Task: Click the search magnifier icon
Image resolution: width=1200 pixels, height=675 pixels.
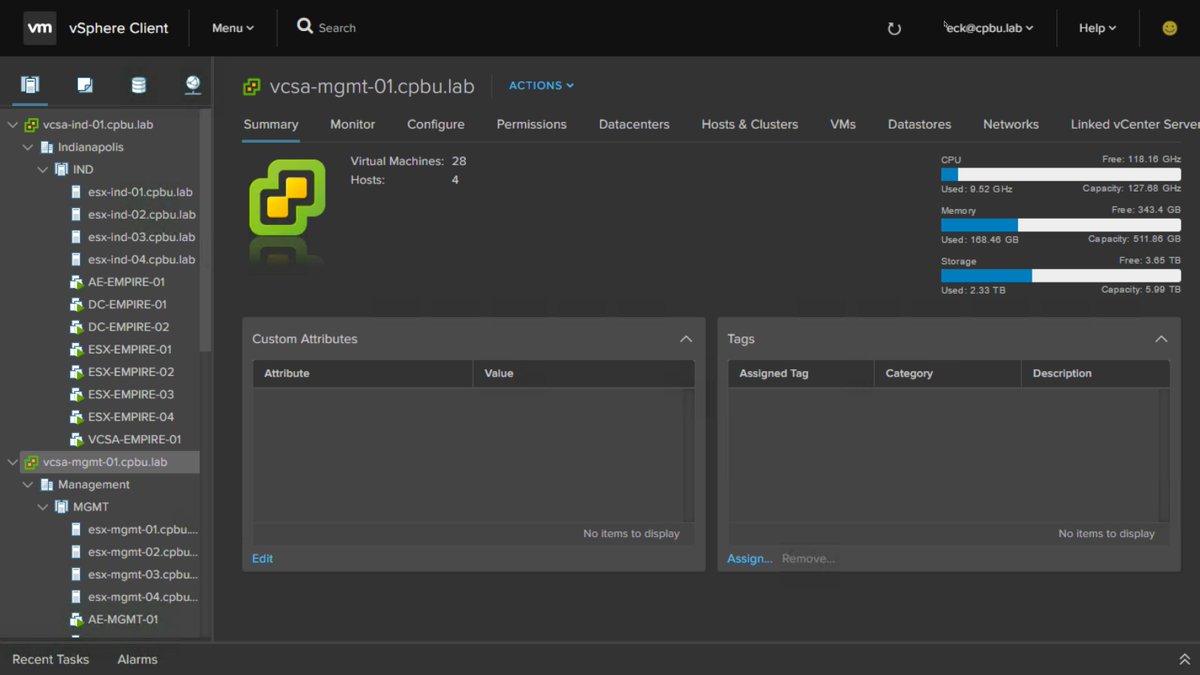Action: coord(305,27)
